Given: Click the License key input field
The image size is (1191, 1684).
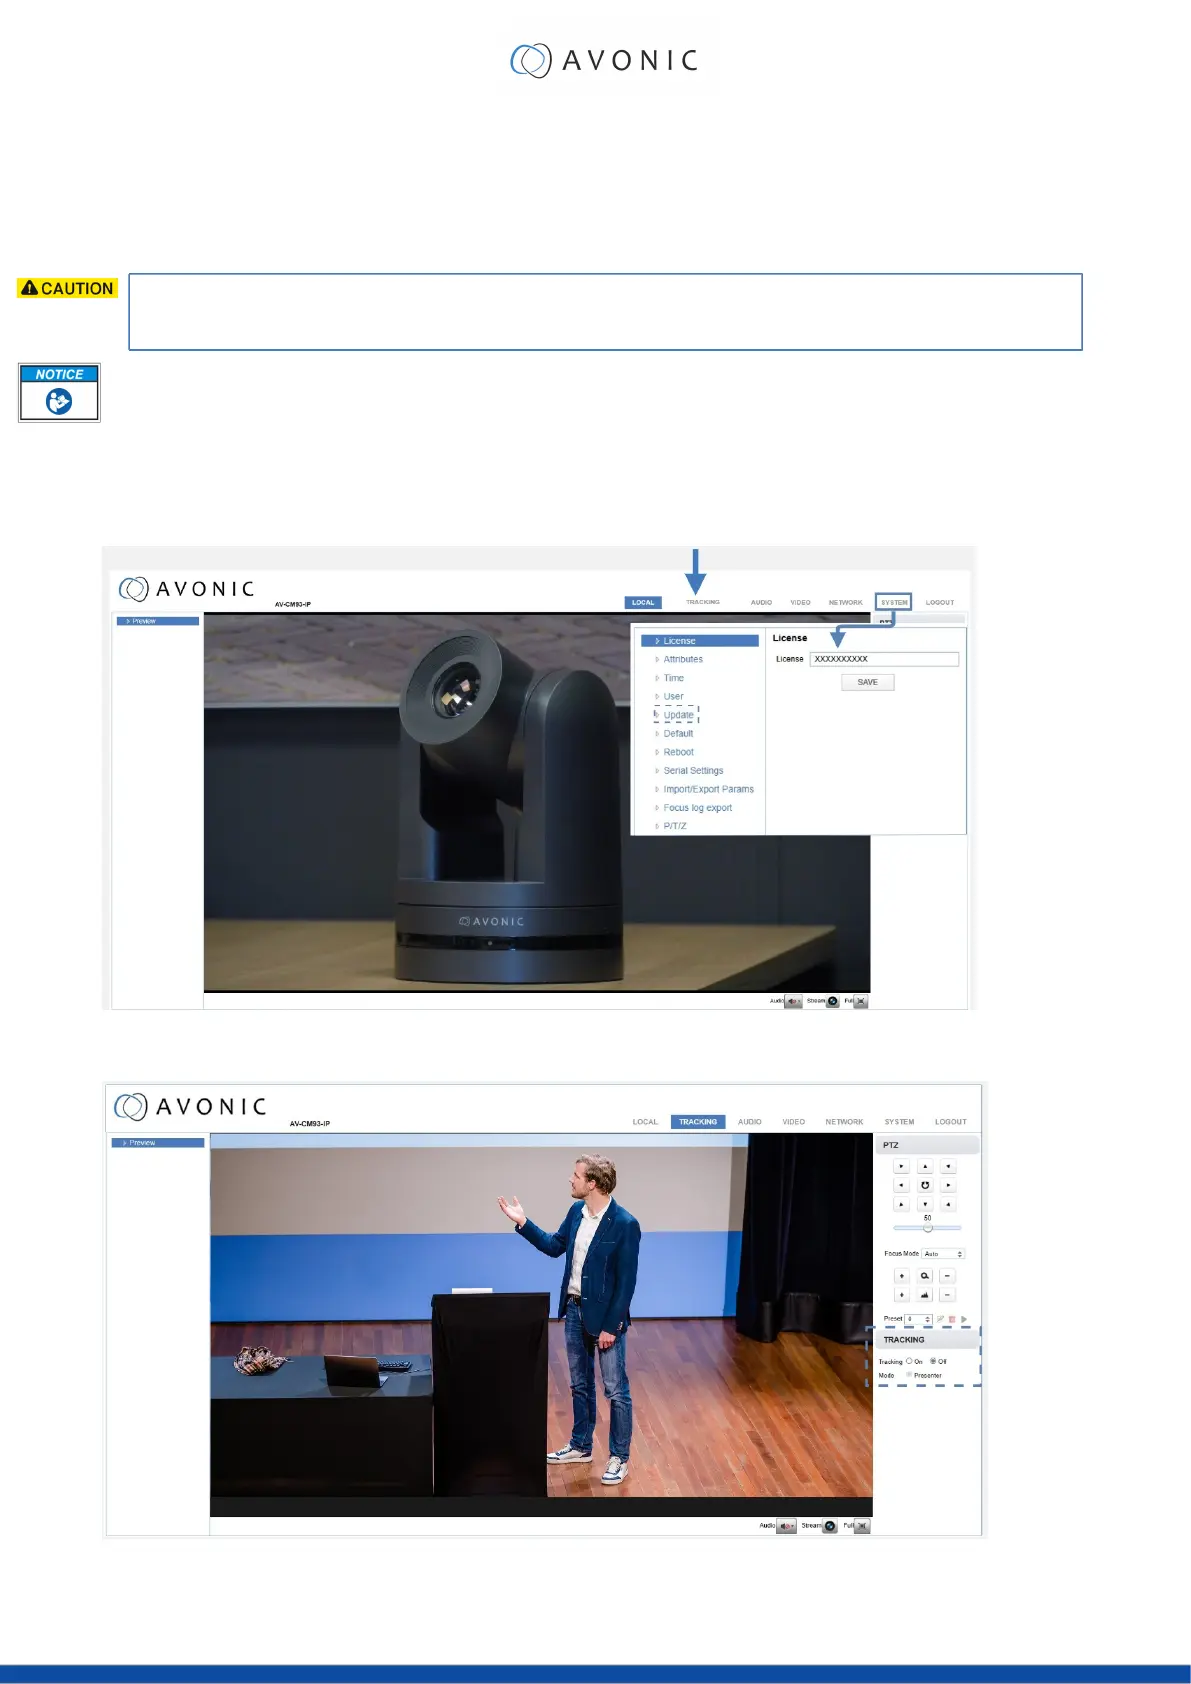Looking at the screenshot, I should [884, 659].
